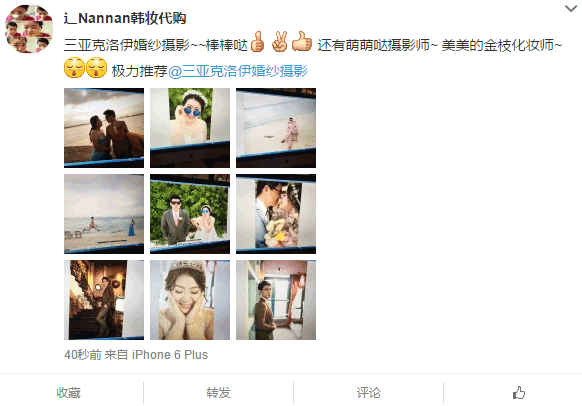Click the iPhone 6 Plus source link
The height and width of the screenshot is (406, 582).
[x=170, y=354]
